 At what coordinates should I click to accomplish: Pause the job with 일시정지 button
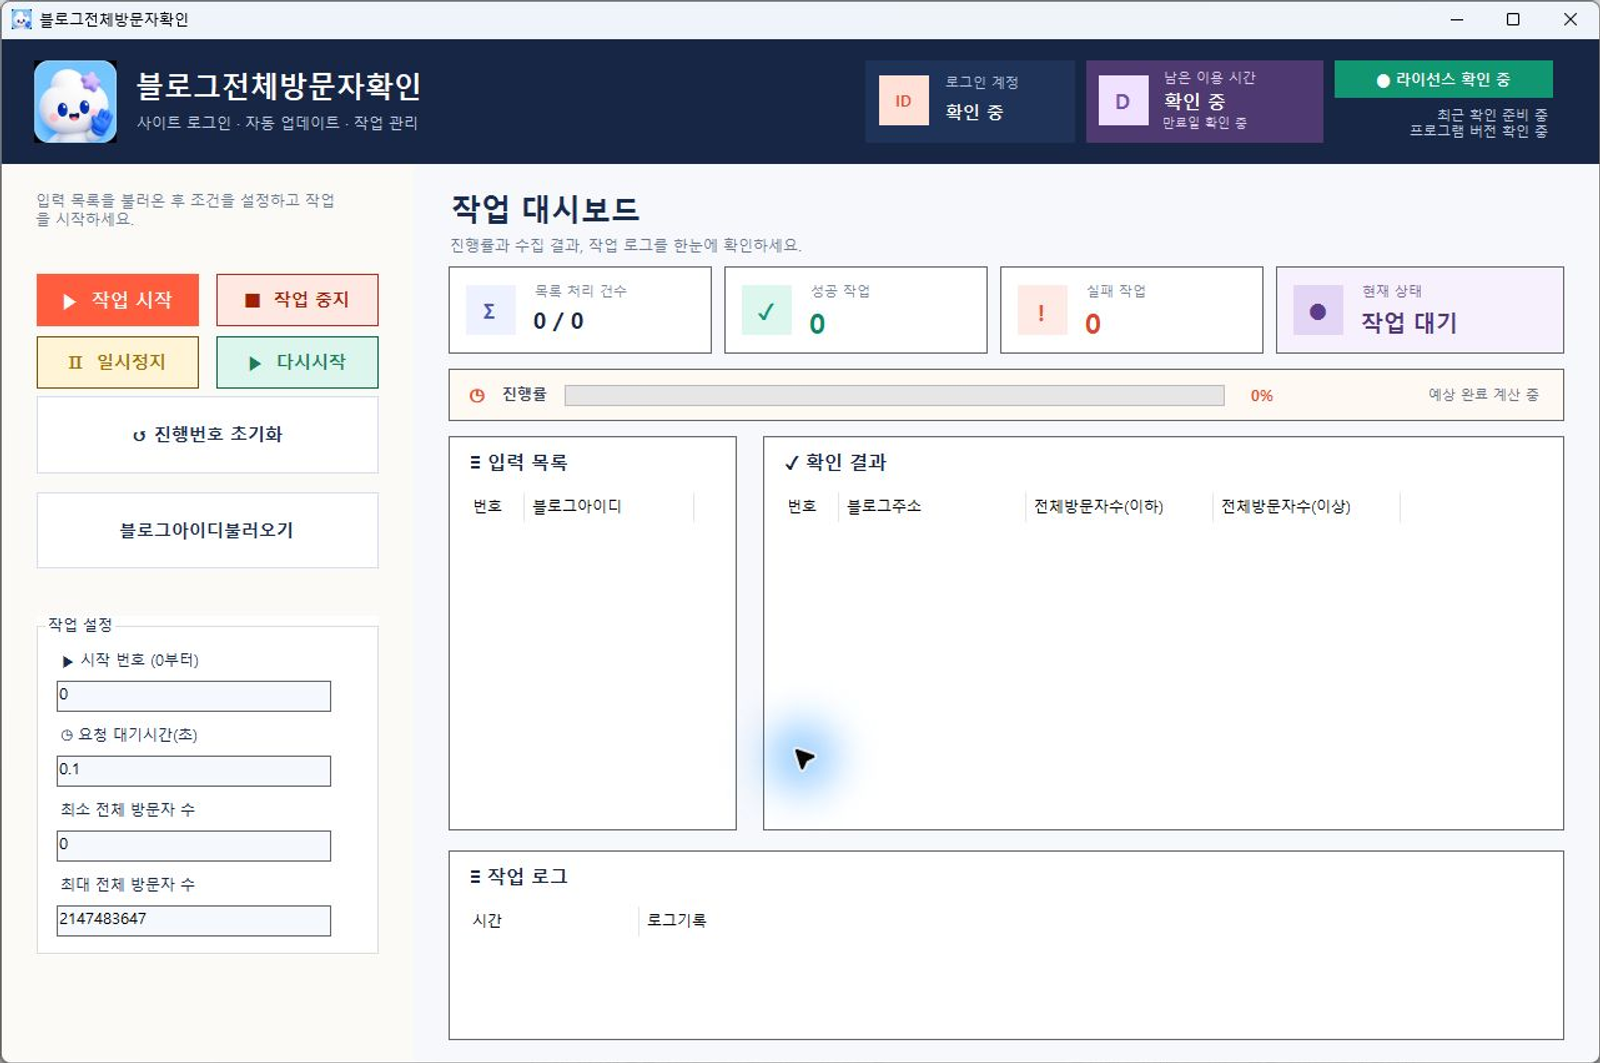tap(118, 362)
